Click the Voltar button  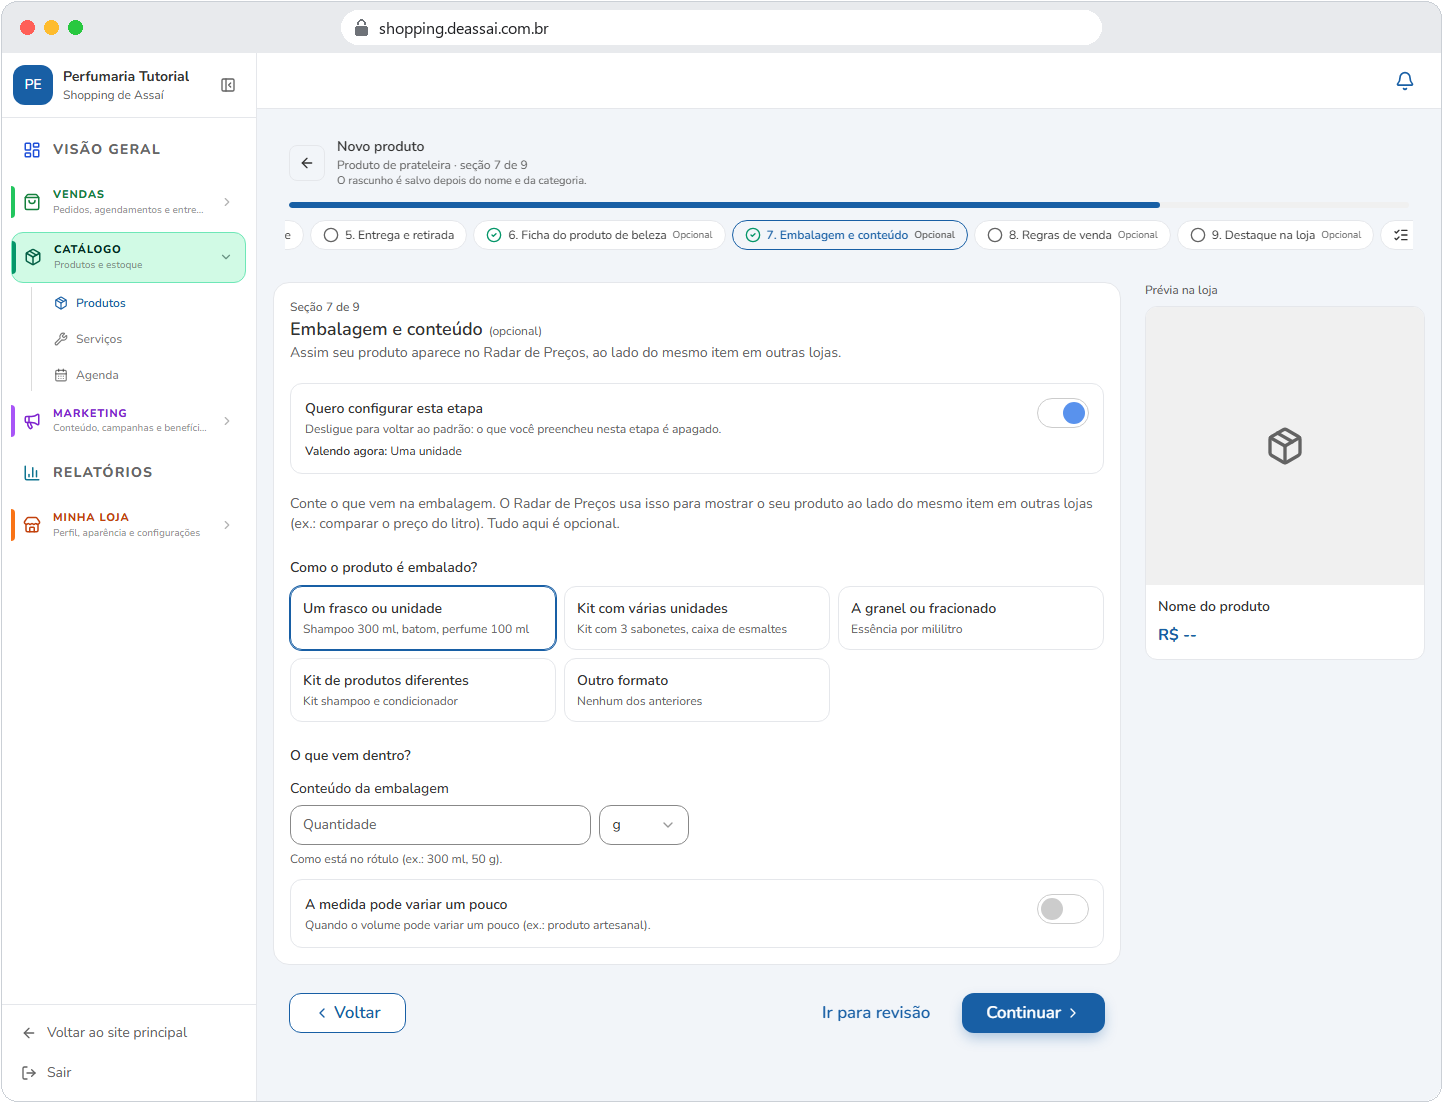coord(347,1013)
